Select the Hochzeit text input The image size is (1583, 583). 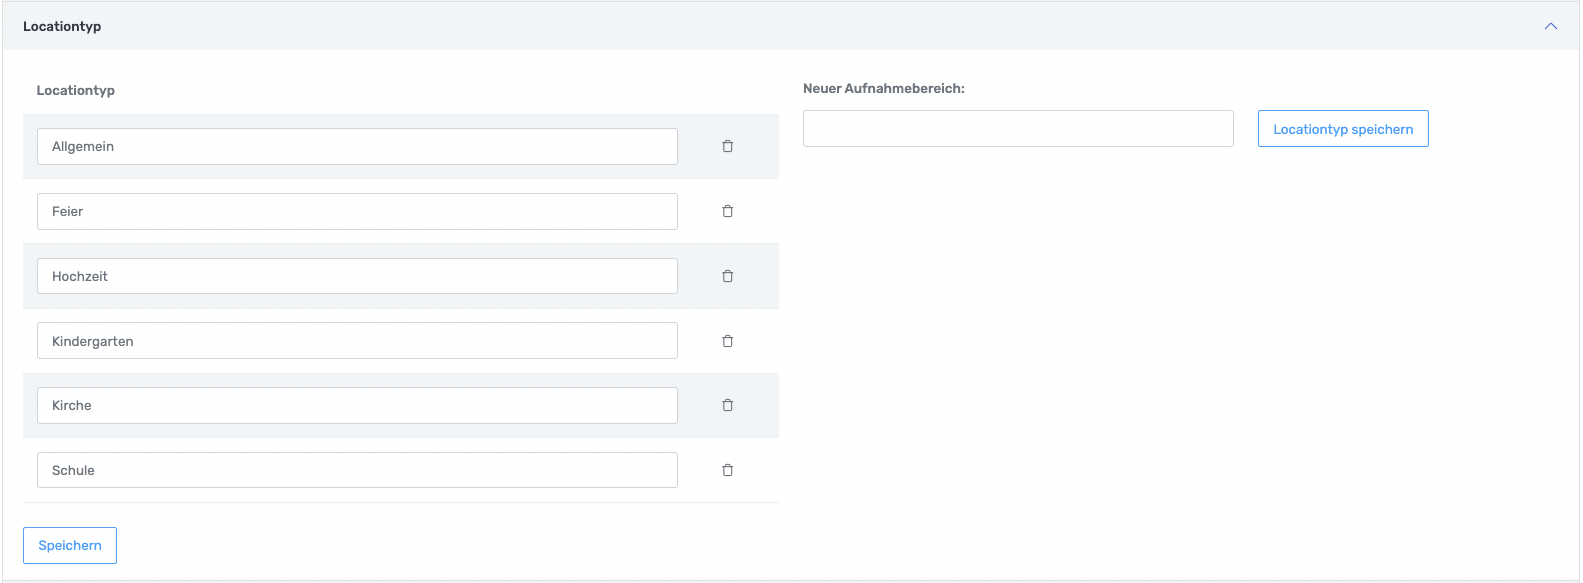(x=357, y=276)
